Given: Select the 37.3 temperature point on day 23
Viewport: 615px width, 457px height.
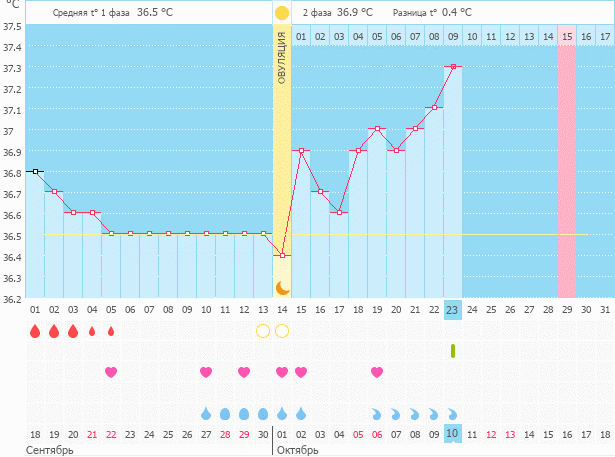Looking at the screenshot, I should pos(453,66).
